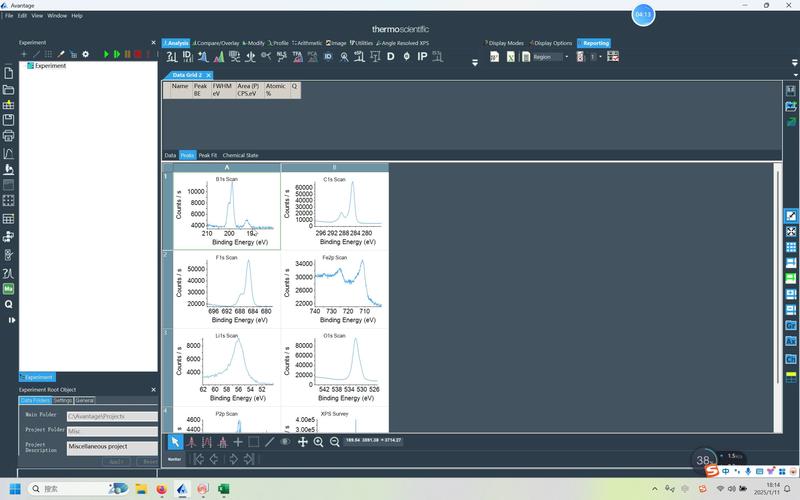Select the arrow pointer tool in bottom toolbar
This screenshot has width=800, height=500.
[x=175, y=442]
